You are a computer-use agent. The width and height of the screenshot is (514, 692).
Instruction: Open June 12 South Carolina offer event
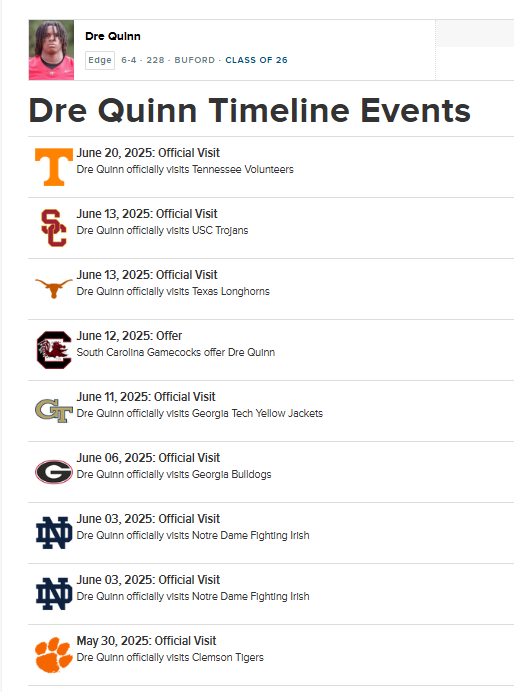tap(271, 350)
